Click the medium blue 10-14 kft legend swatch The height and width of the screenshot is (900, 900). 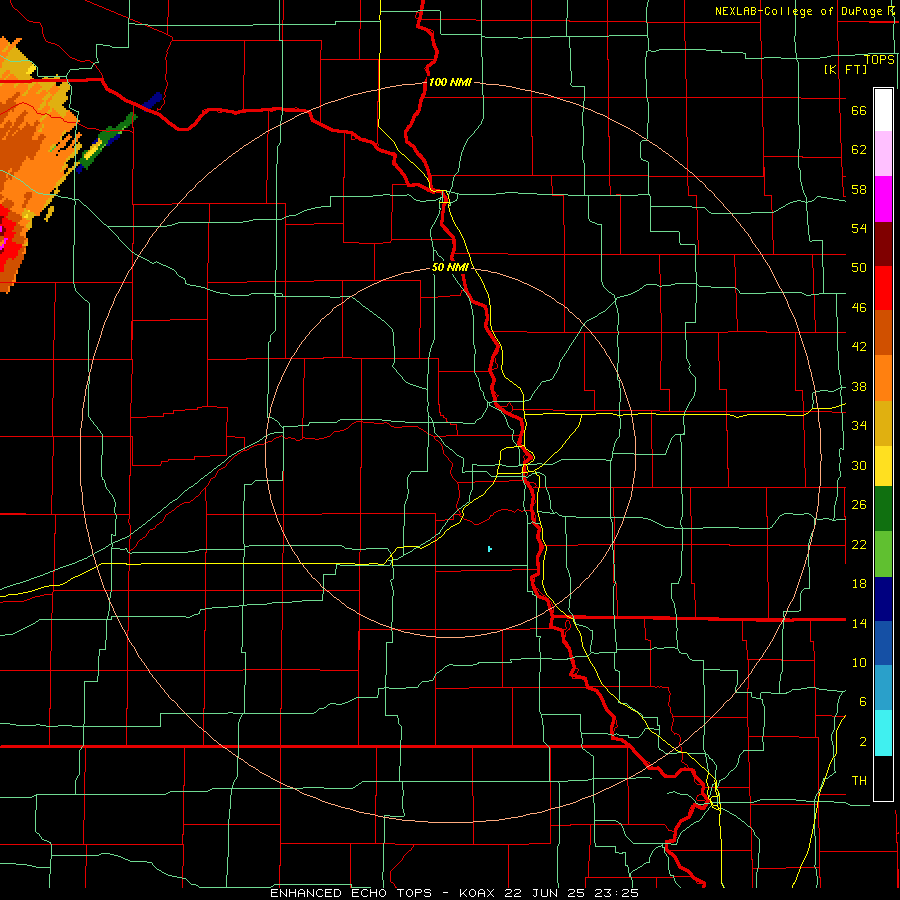[x=883, y=643]
